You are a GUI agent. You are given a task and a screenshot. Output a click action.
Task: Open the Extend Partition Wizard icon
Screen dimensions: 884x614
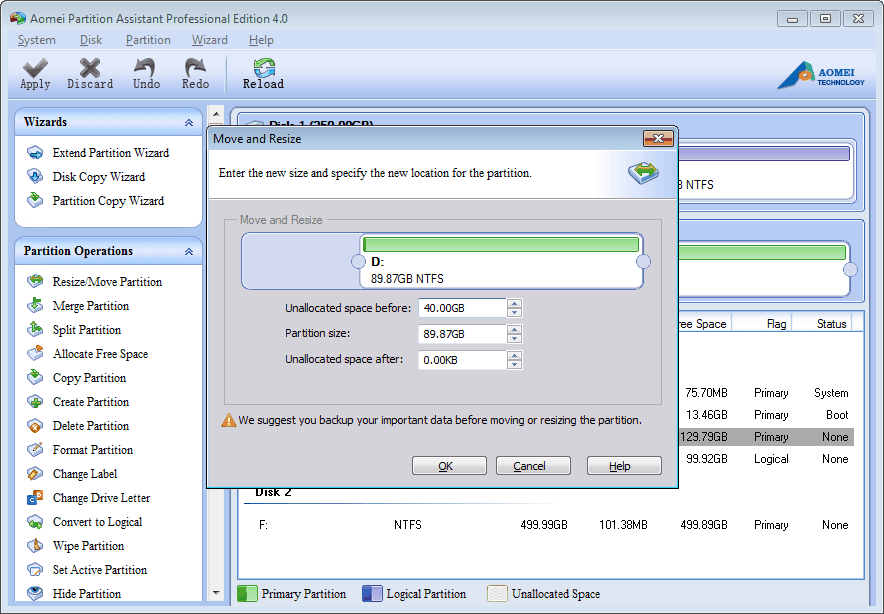[35, 153]
